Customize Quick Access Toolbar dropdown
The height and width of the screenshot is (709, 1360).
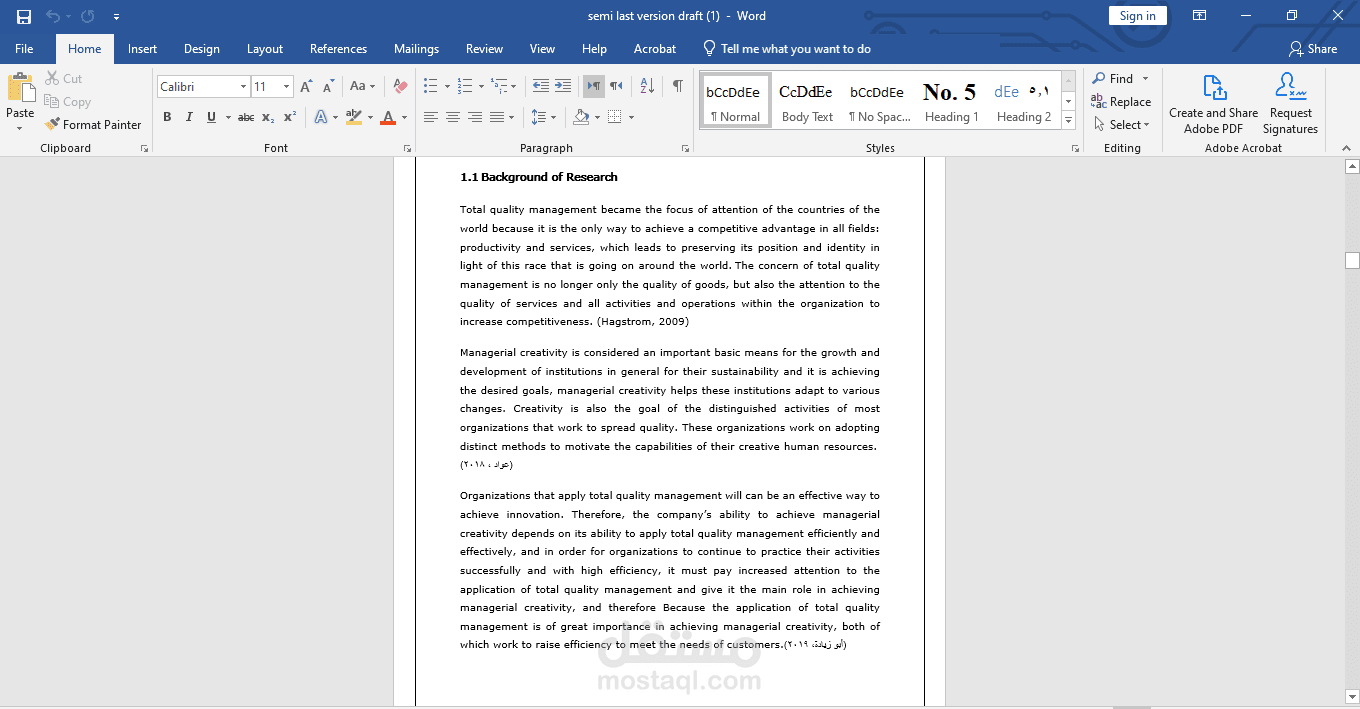pos(117,17)
